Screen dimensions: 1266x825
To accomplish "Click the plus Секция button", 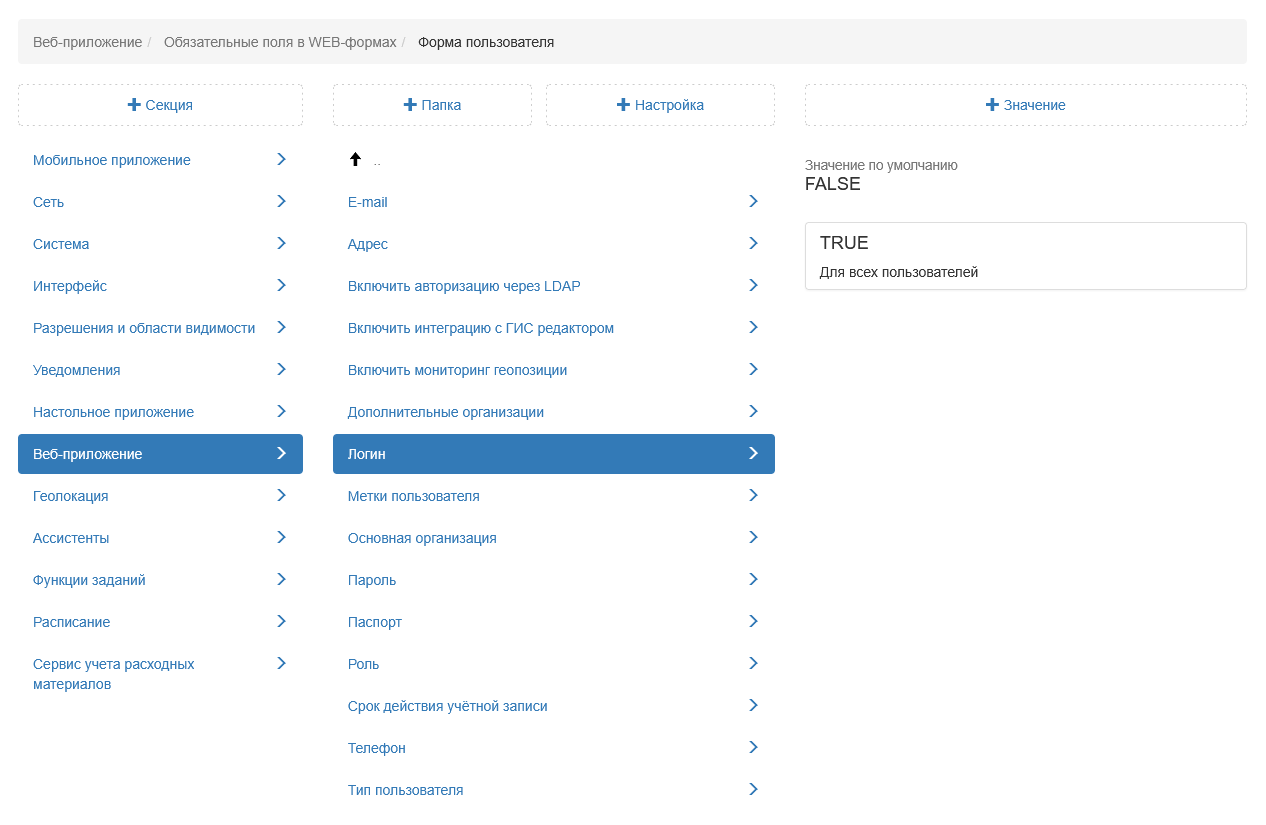I will click(x=160, y=105).
